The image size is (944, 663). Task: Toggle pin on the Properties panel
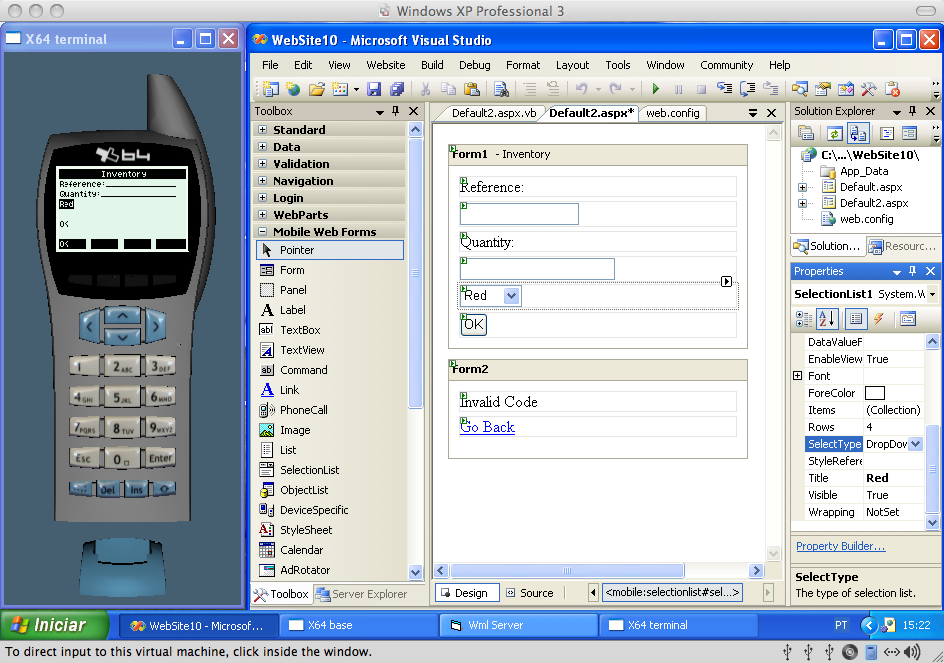pyautogui.click(x=913, y=271)
